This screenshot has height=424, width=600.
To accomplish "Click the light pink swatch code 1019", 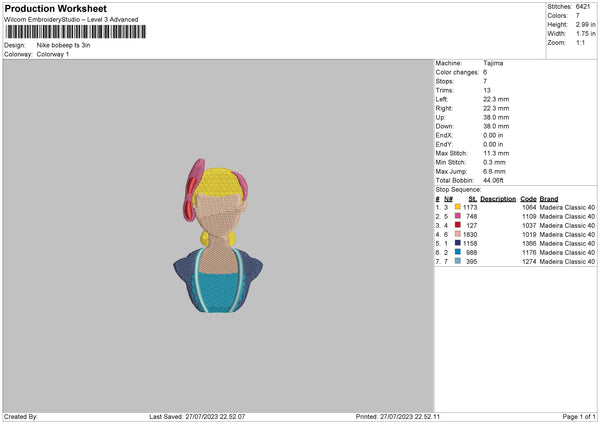I will [458, 234].
